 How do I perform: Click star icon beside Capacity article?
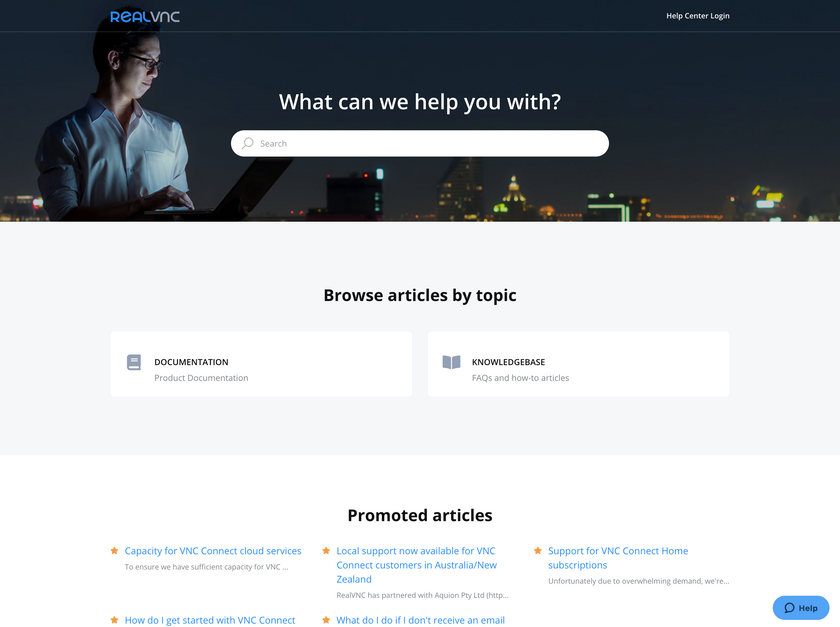click(x=115, y=550)
